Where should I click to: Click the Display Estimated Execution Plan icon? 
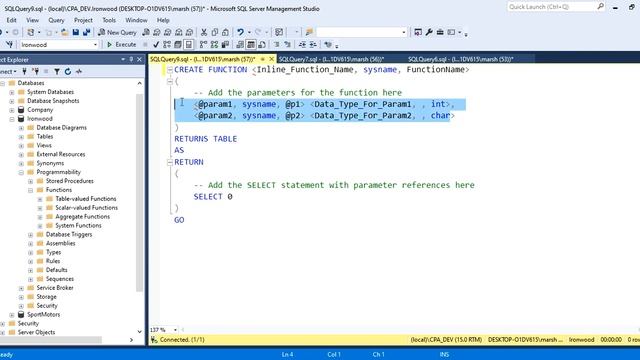click(x=167, y=44)
